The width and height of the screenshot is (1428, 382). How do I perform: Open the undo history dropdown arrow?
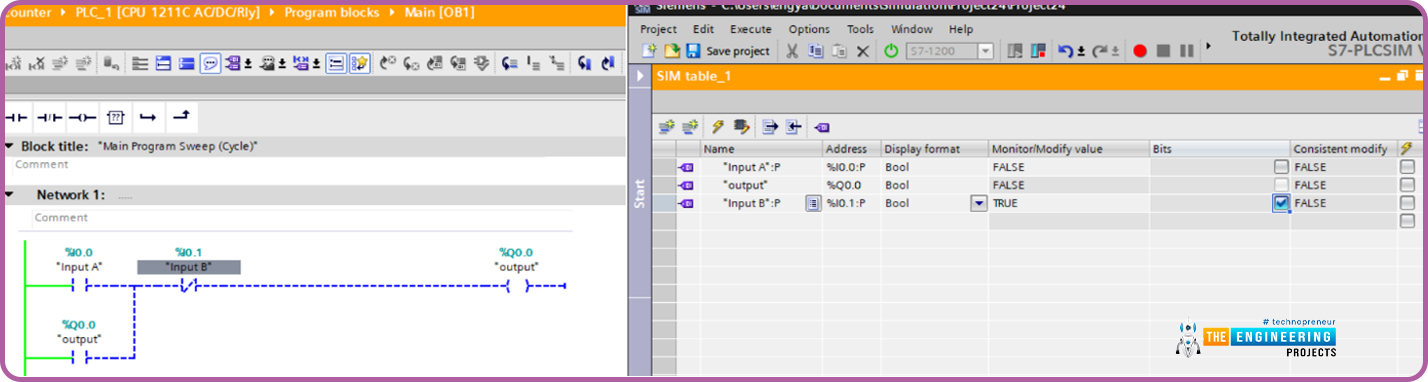pos(1081,50)
